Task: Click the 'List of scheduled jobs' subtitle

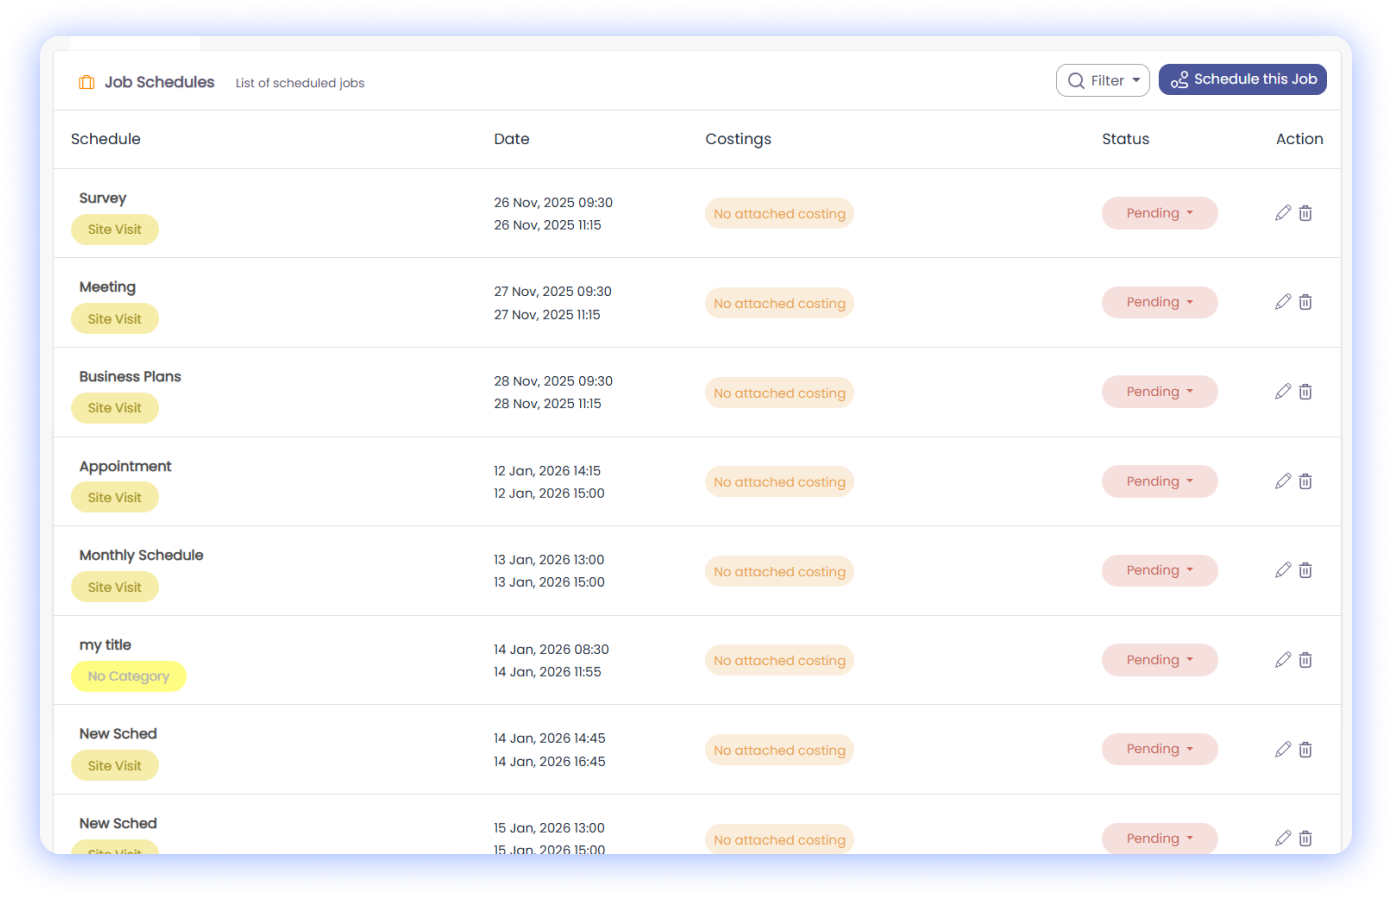Action: (300, 83)
